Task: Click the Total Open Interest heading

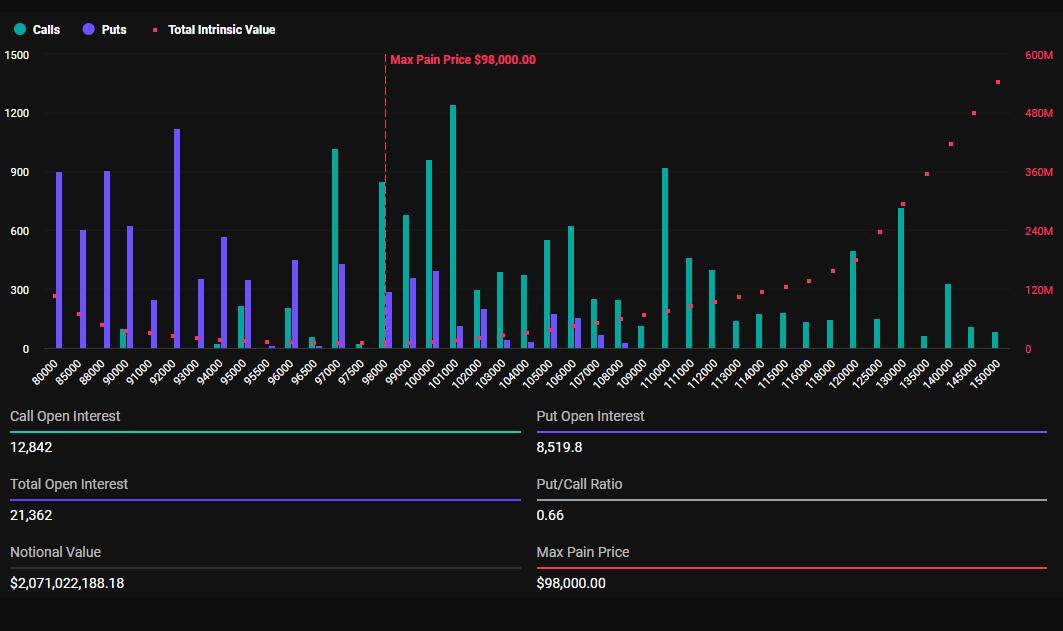Action: (69, 484)
